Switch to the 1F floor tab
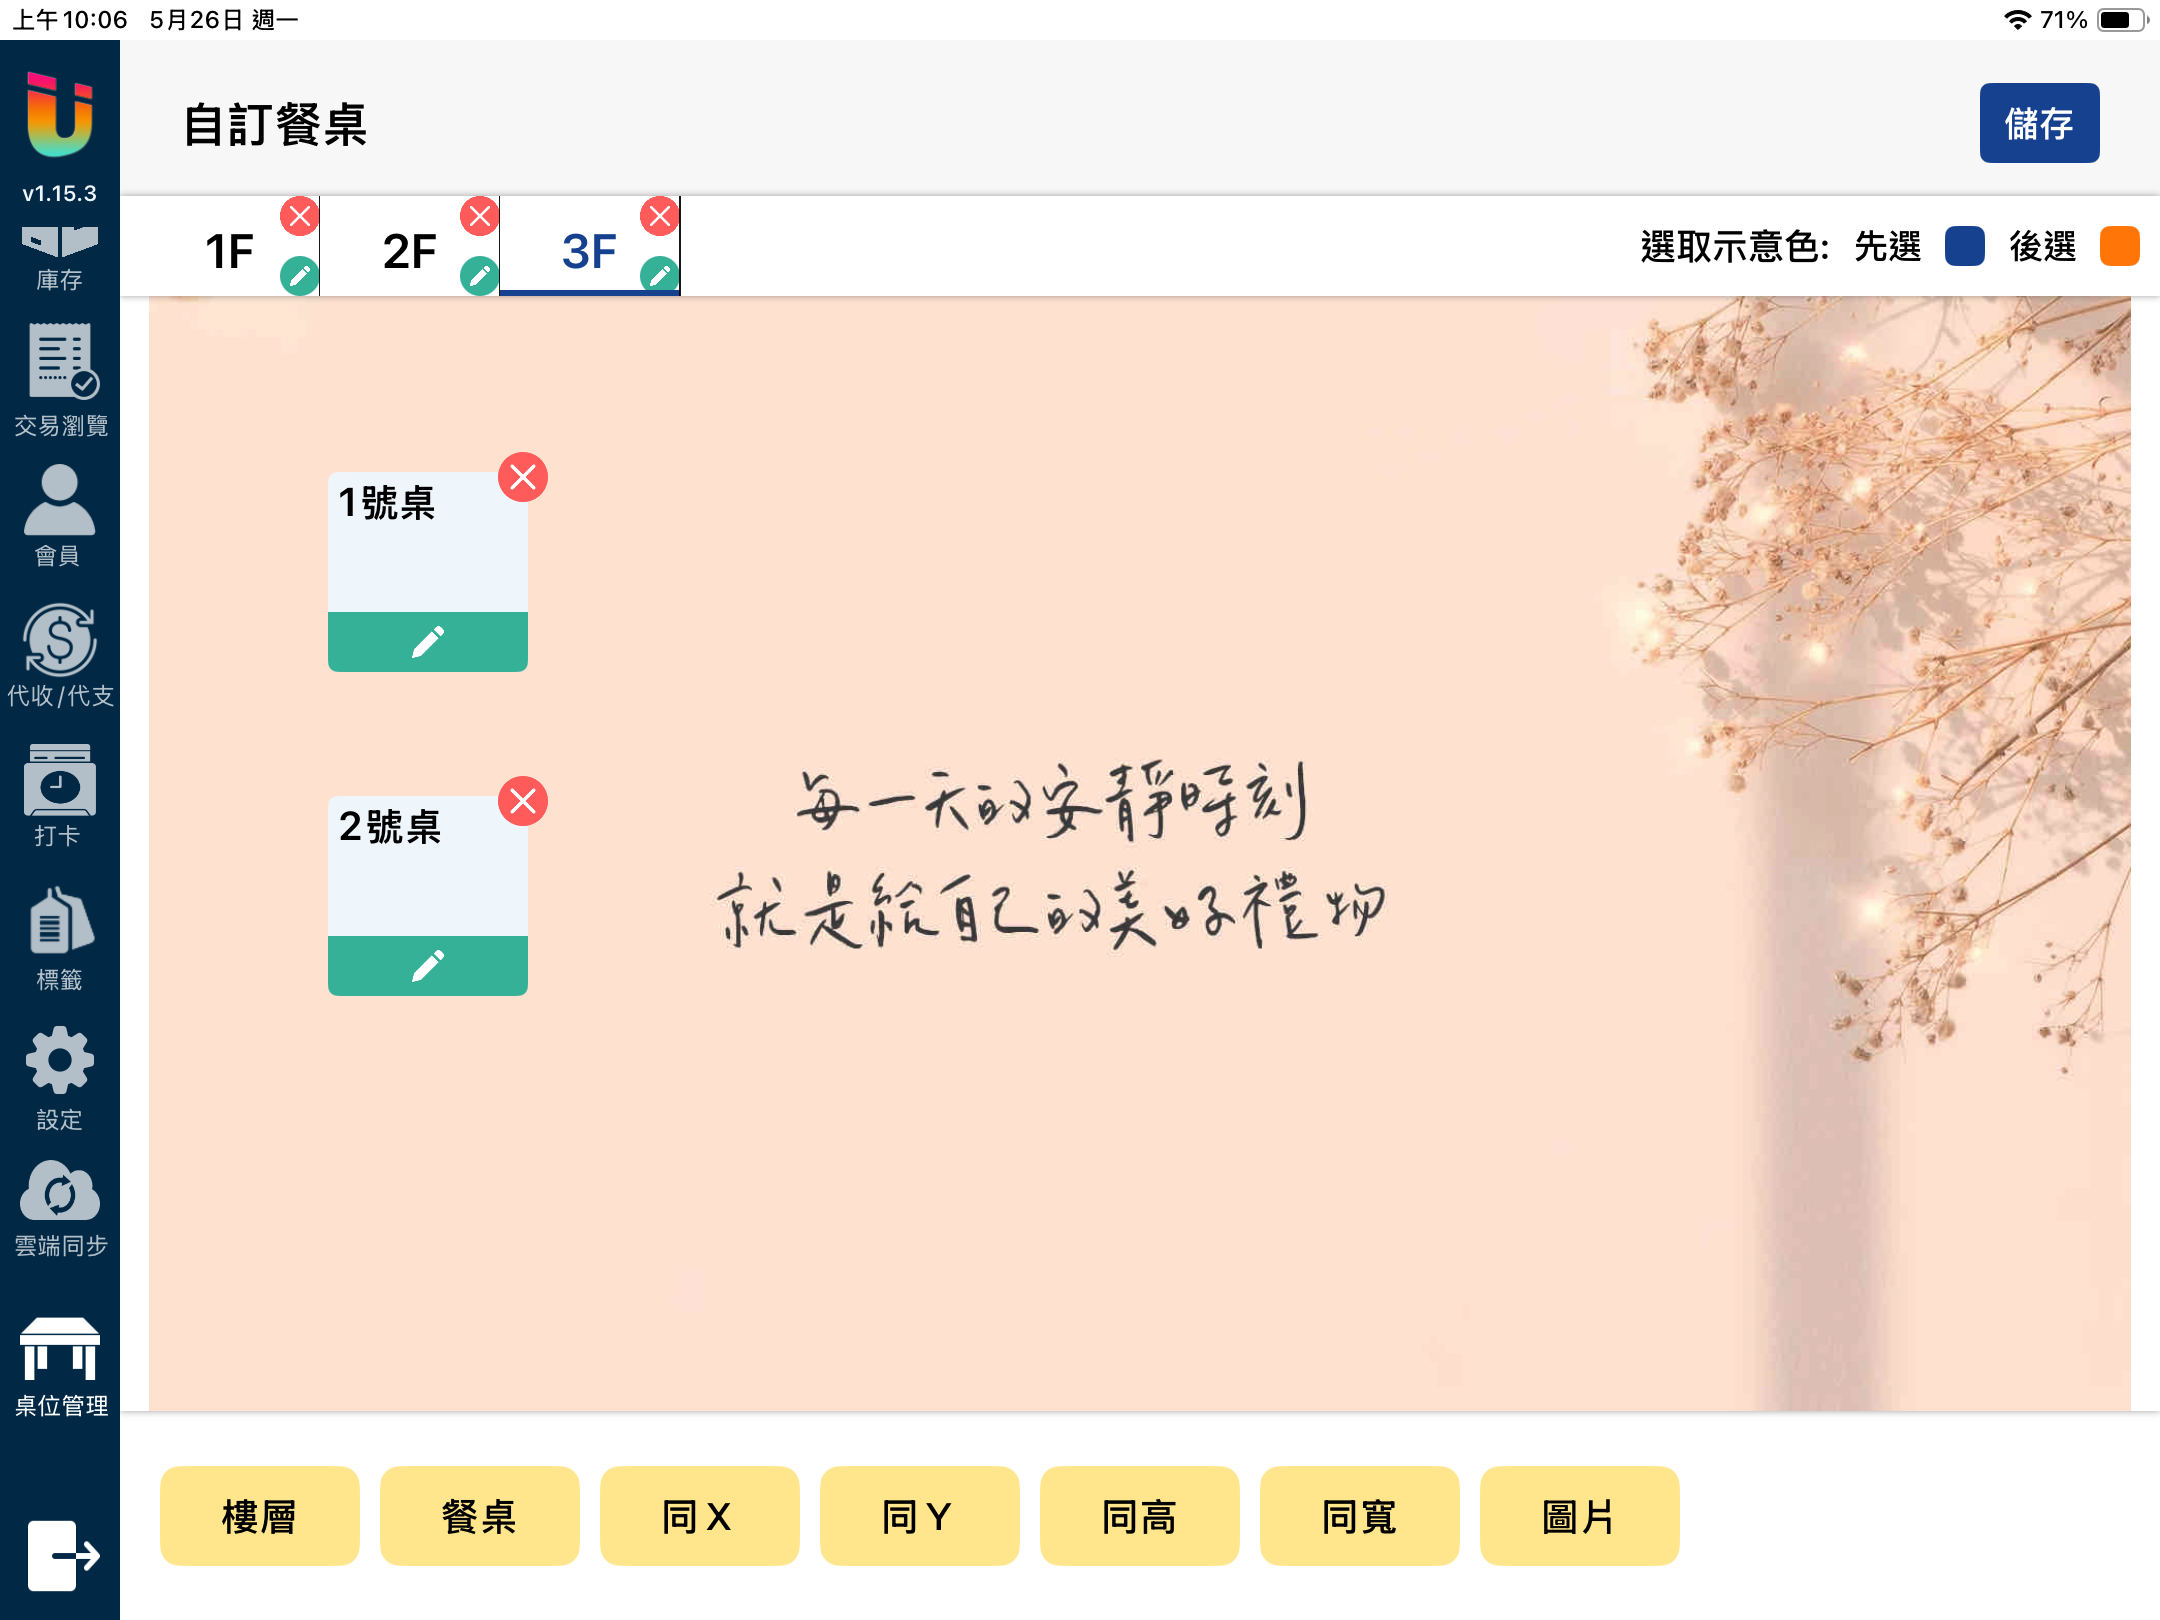This screenshot has width=2160, height=1620. (x=229, y=250)
